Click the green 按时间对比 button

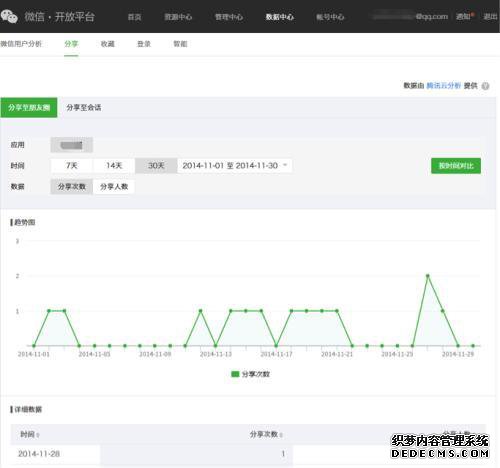coord(456,166)
